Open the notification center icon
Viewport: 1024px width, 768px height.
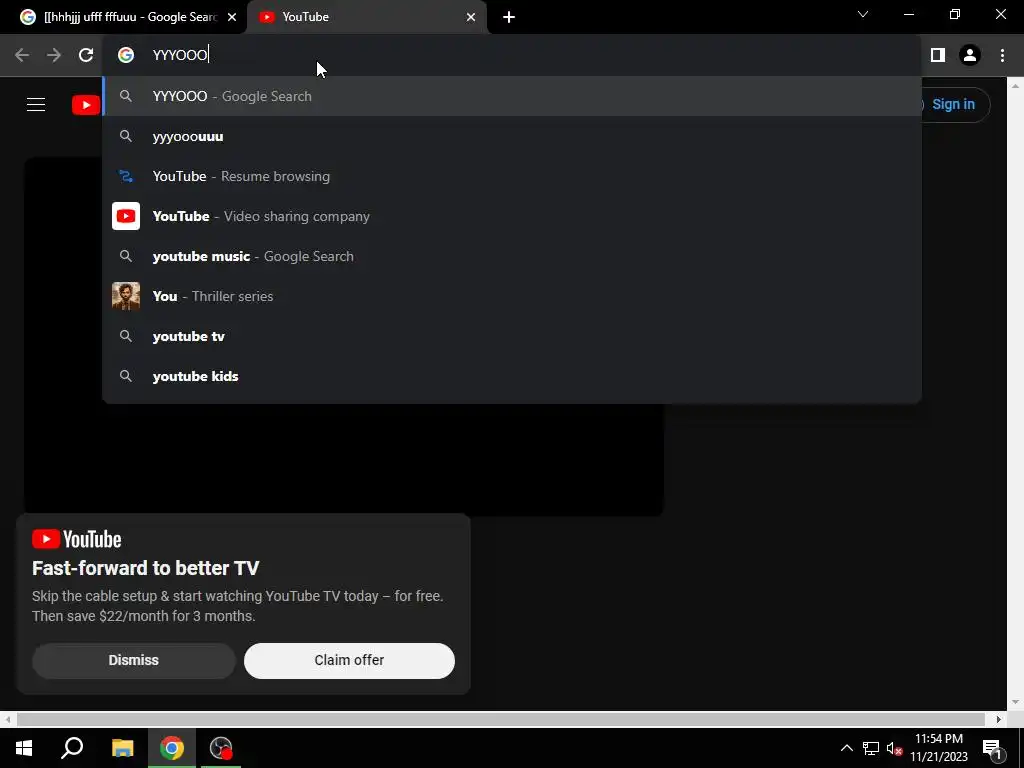coord(992,748)
